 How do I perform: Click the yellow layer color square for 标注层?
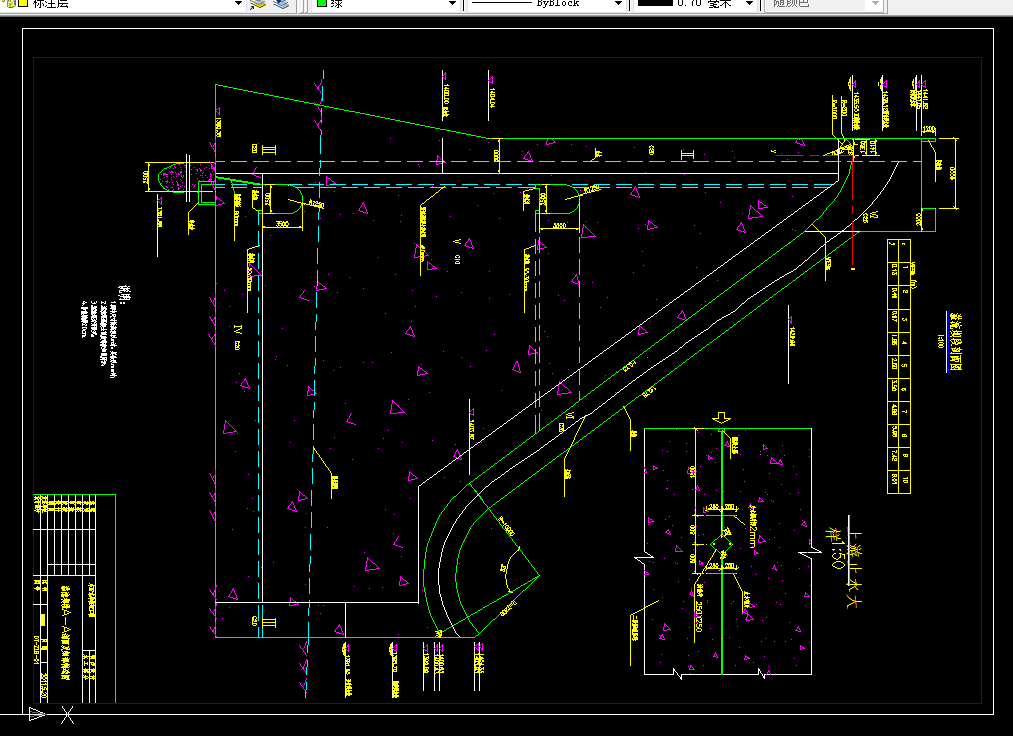point(23,3)
